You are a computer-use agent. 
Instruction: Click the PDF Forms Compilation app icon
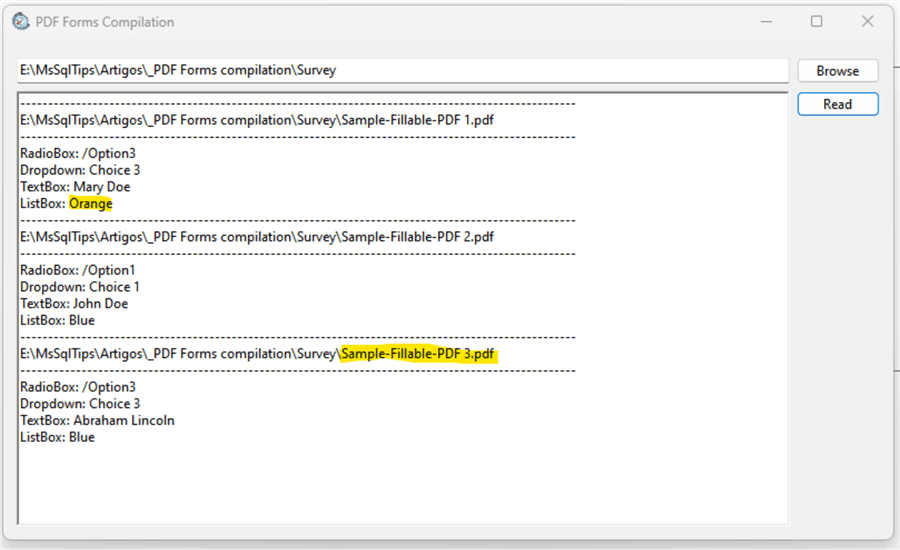click(21, 22)
